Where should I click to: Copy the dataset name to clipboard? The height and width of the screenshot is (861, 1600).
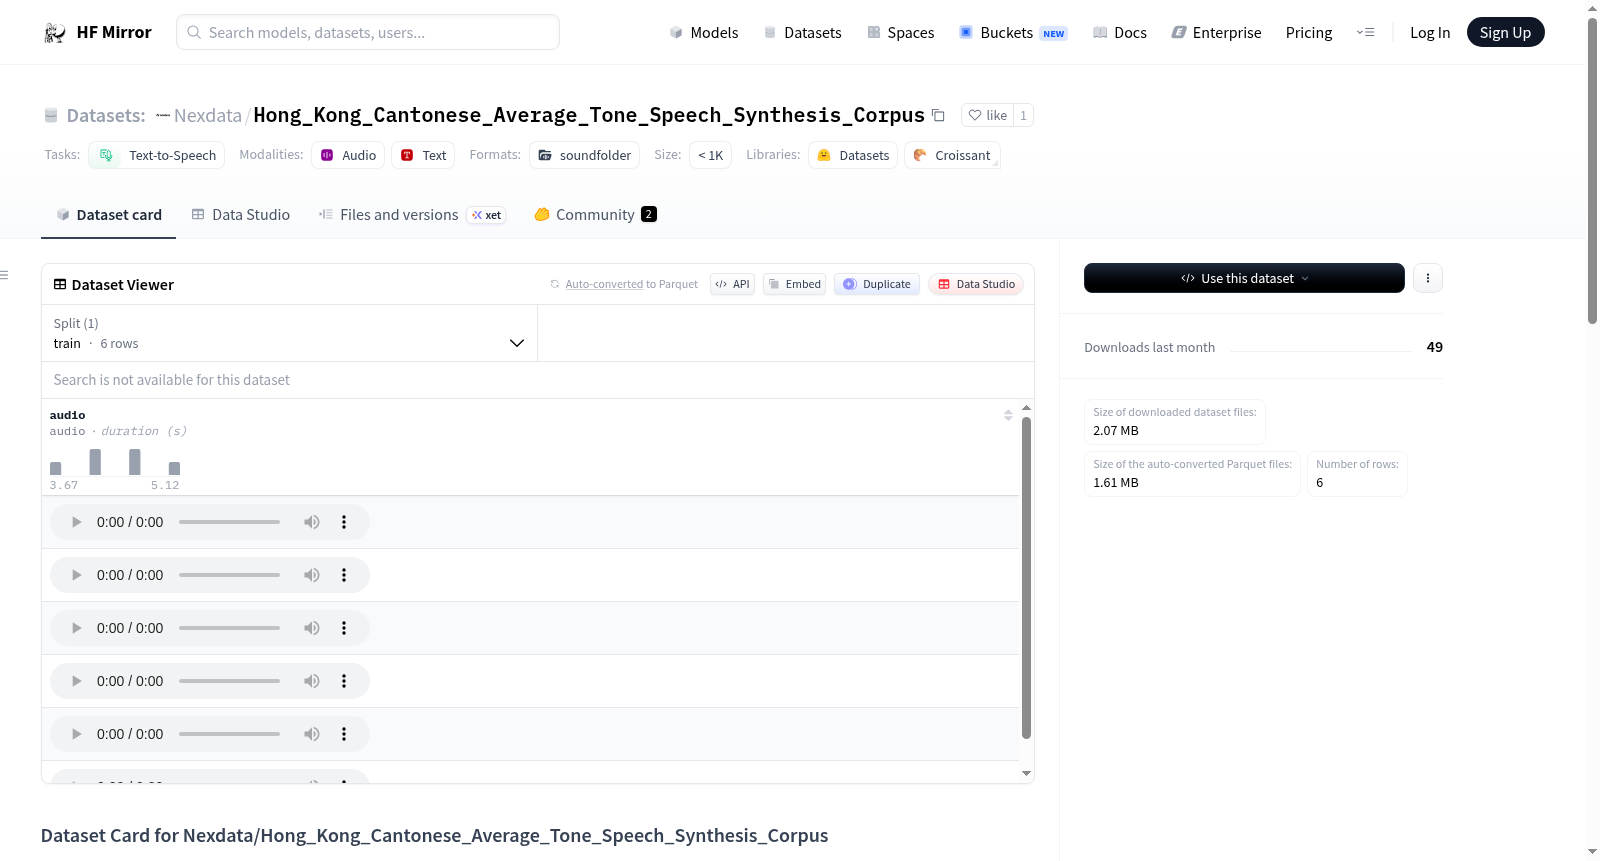pos(938,115)
